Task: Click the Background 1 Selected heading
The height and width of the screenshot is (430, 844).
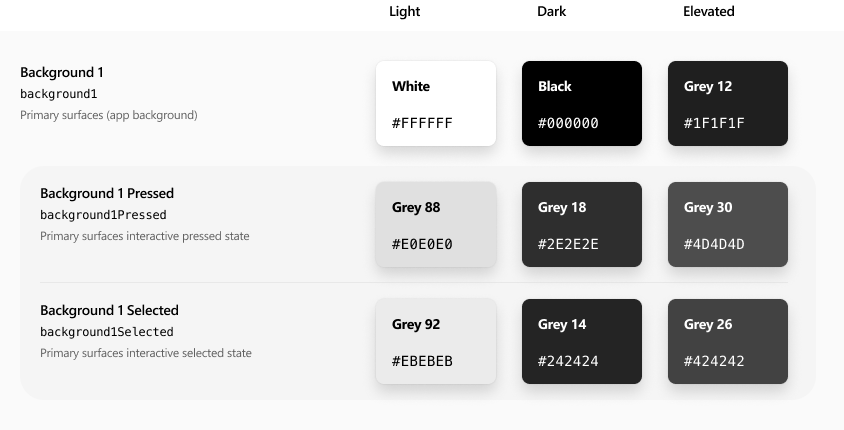Action: (x=109, y=311)
